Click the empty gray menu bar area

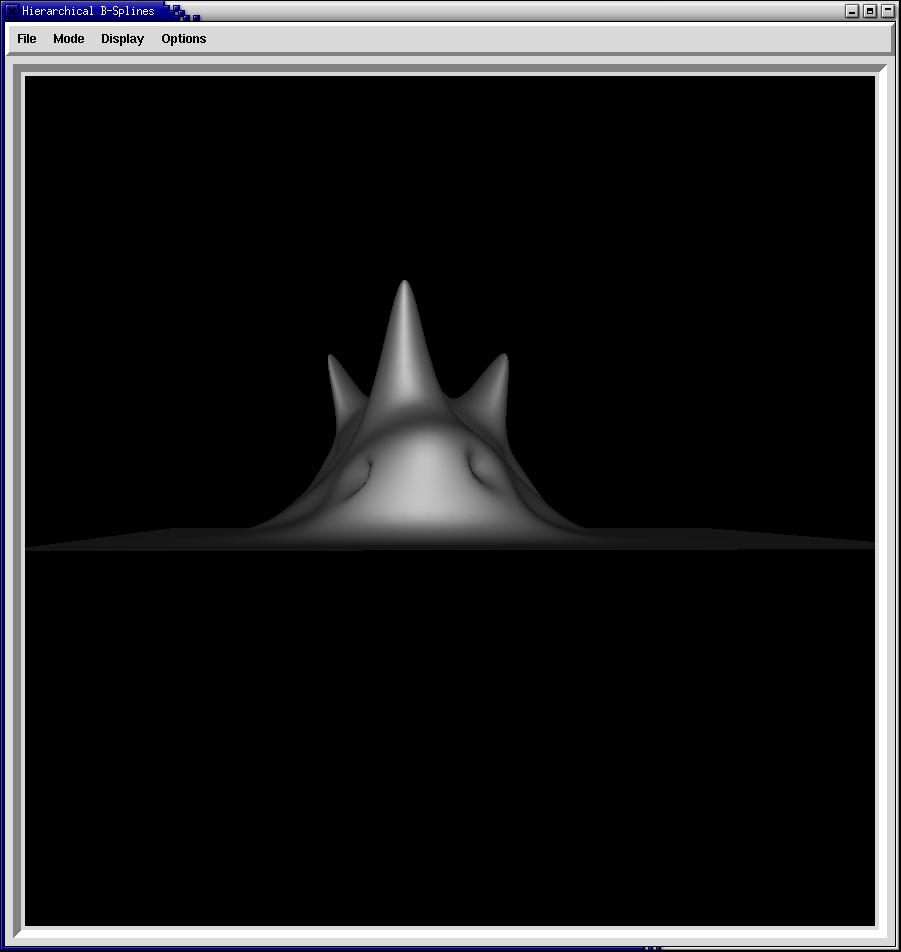[x=550, y=39]
